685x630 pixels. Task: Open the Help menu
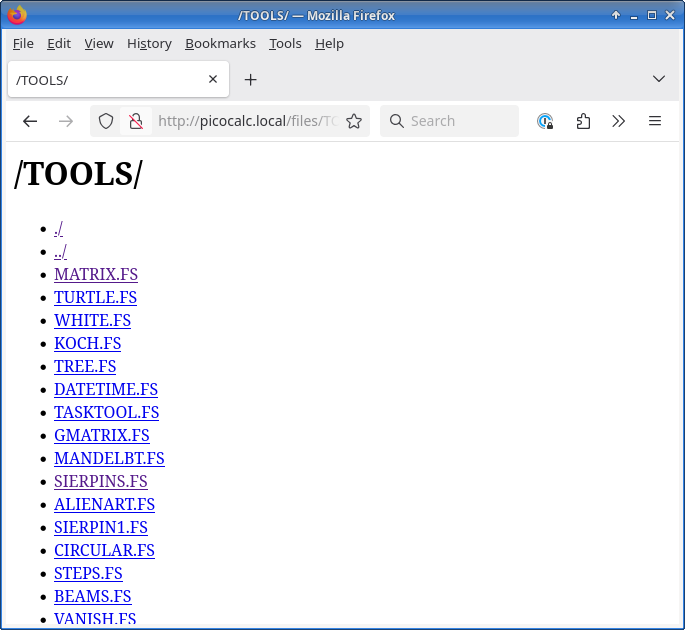[329, 44]
